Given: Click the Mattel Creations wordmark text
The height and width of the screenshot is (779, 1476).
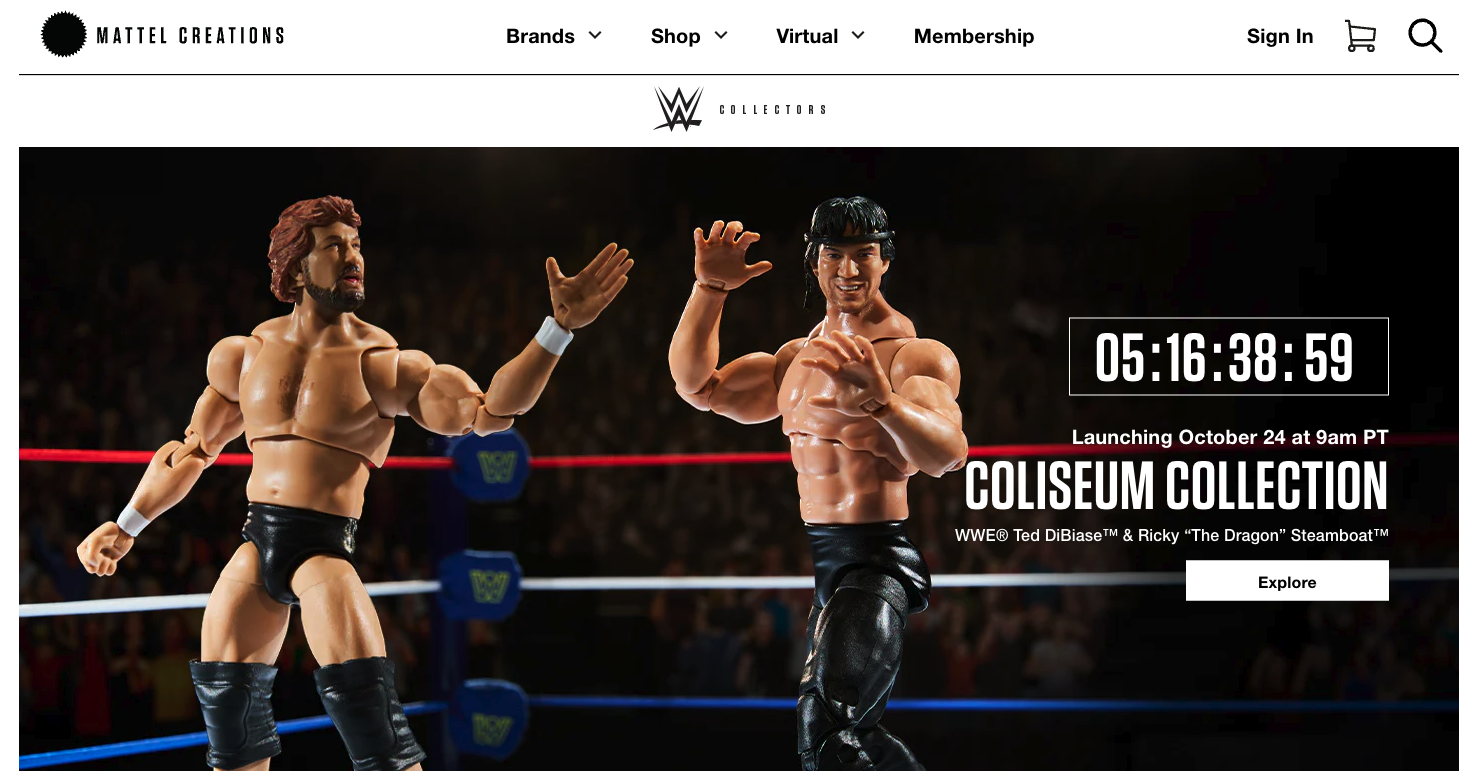Looking at the screenshot, I should 190,36.
